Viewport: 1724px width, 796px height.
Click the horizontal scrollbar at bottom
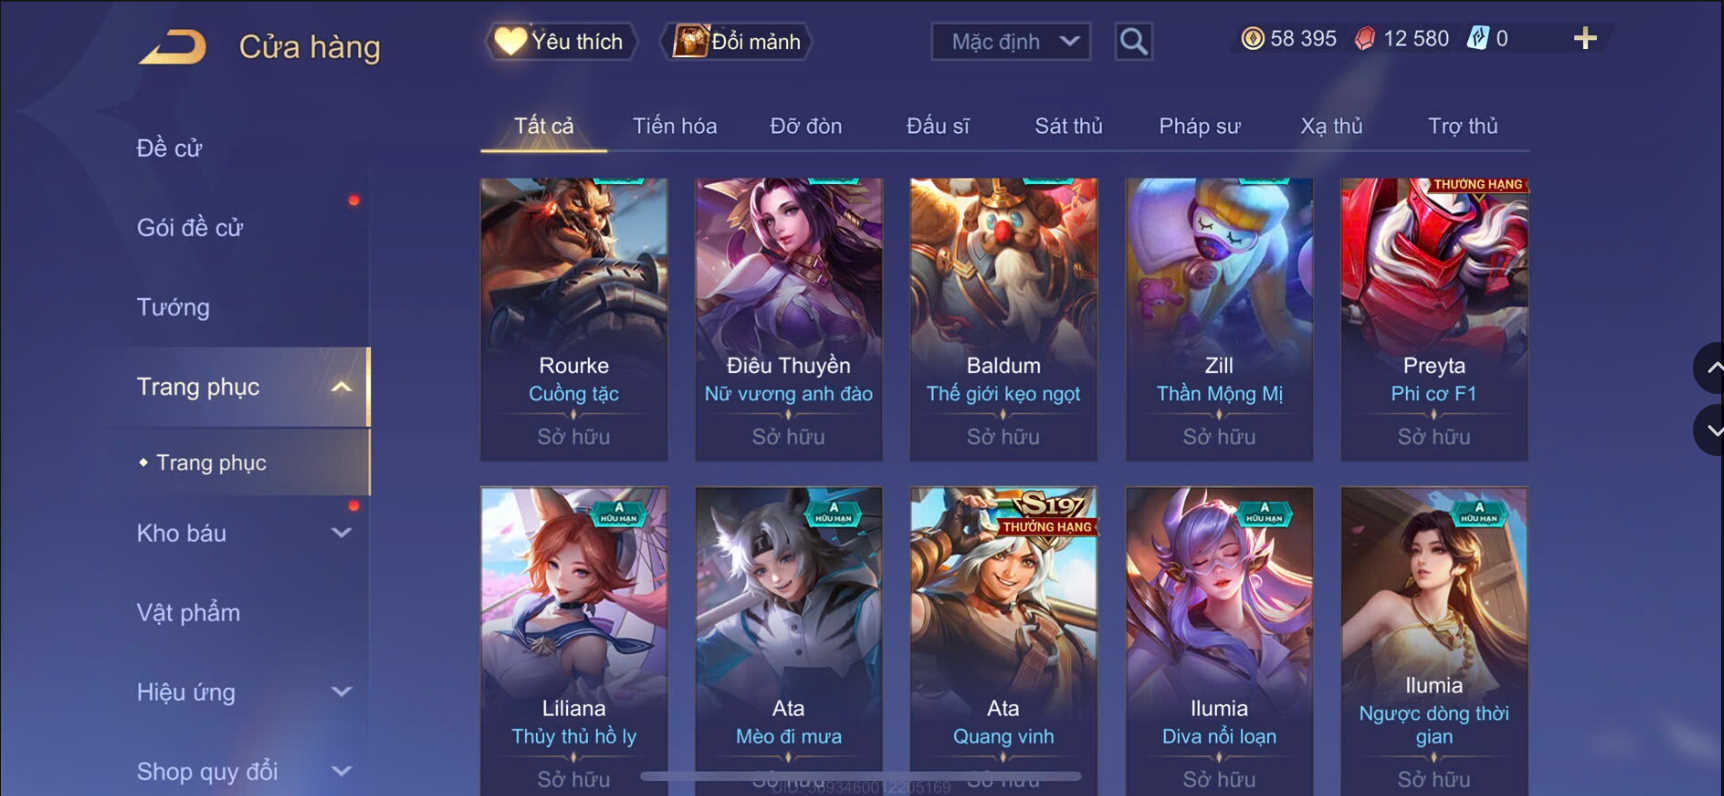click(x=861, y=776)
